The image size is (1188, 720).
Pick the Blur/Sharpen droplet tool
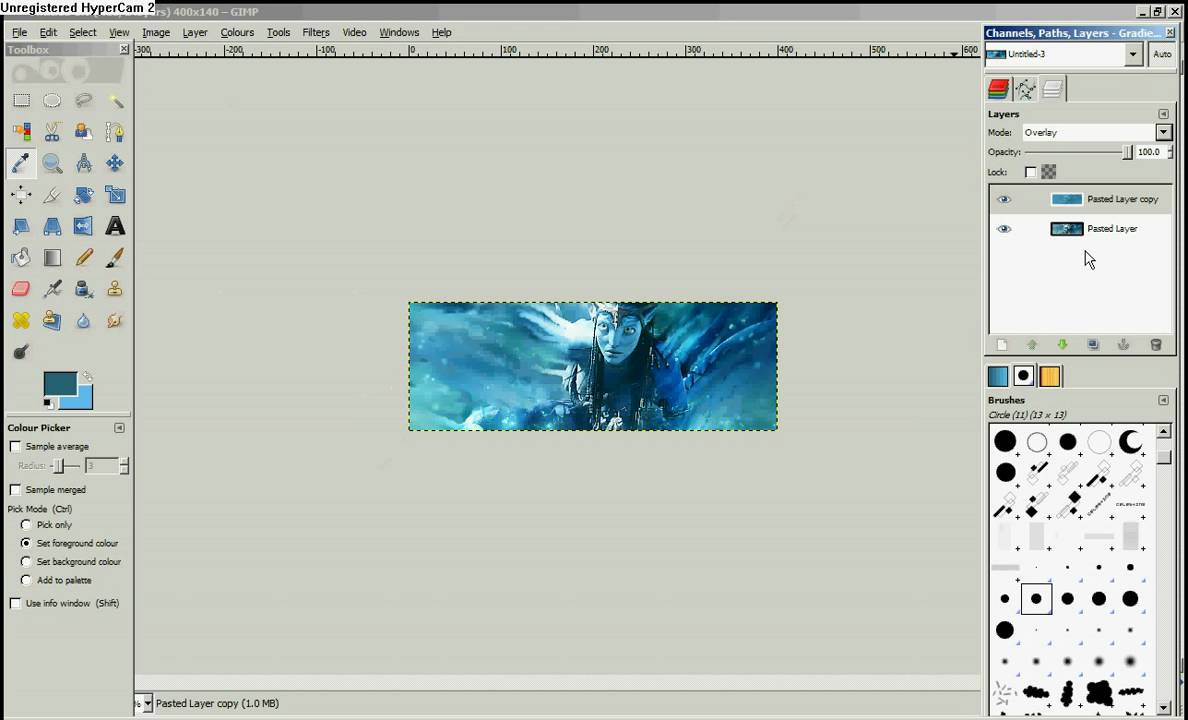[83, 321]
